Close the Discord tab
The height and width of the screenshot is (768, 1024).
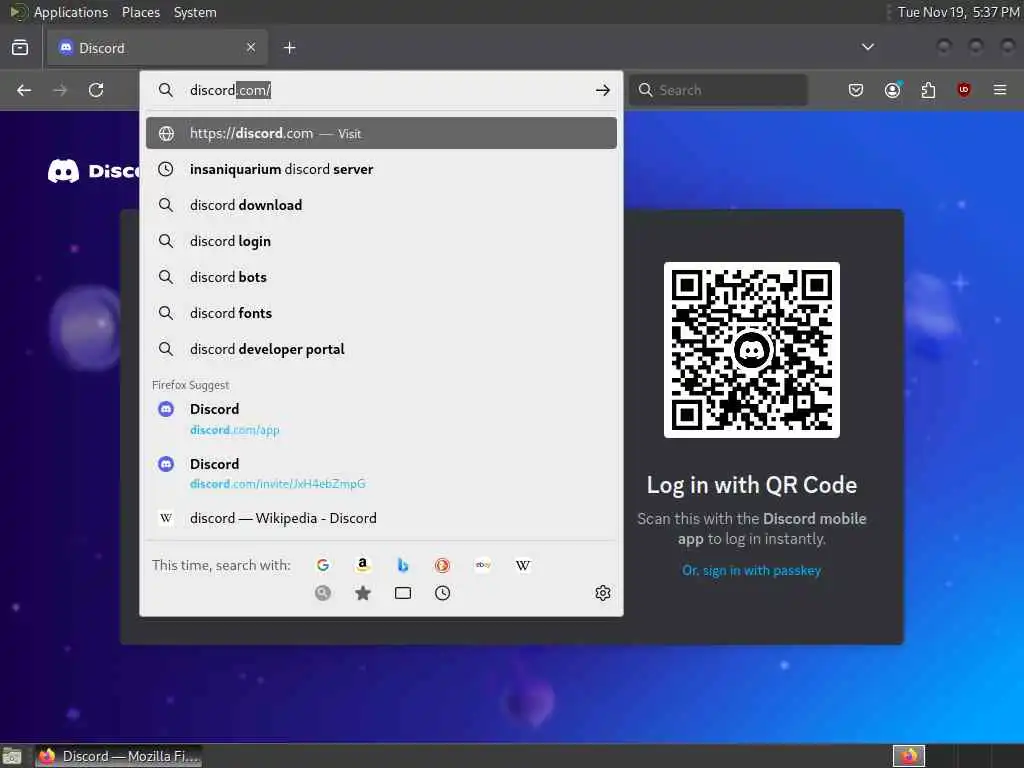[x=251, y=48]
